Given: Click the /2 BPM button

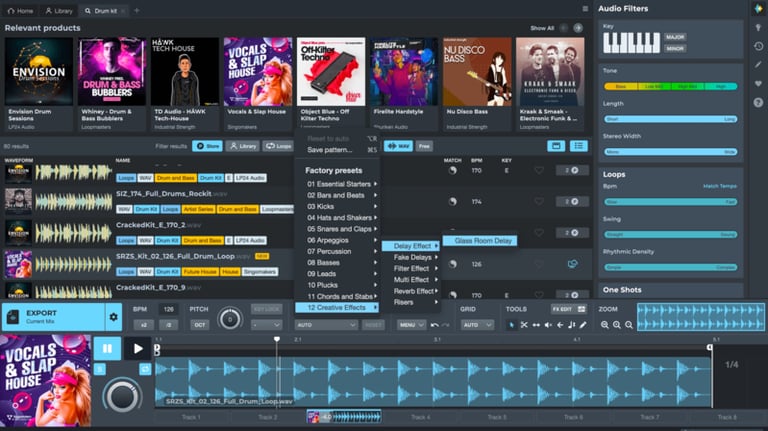Looking at the screenshot, I should [x=168, y=325].
